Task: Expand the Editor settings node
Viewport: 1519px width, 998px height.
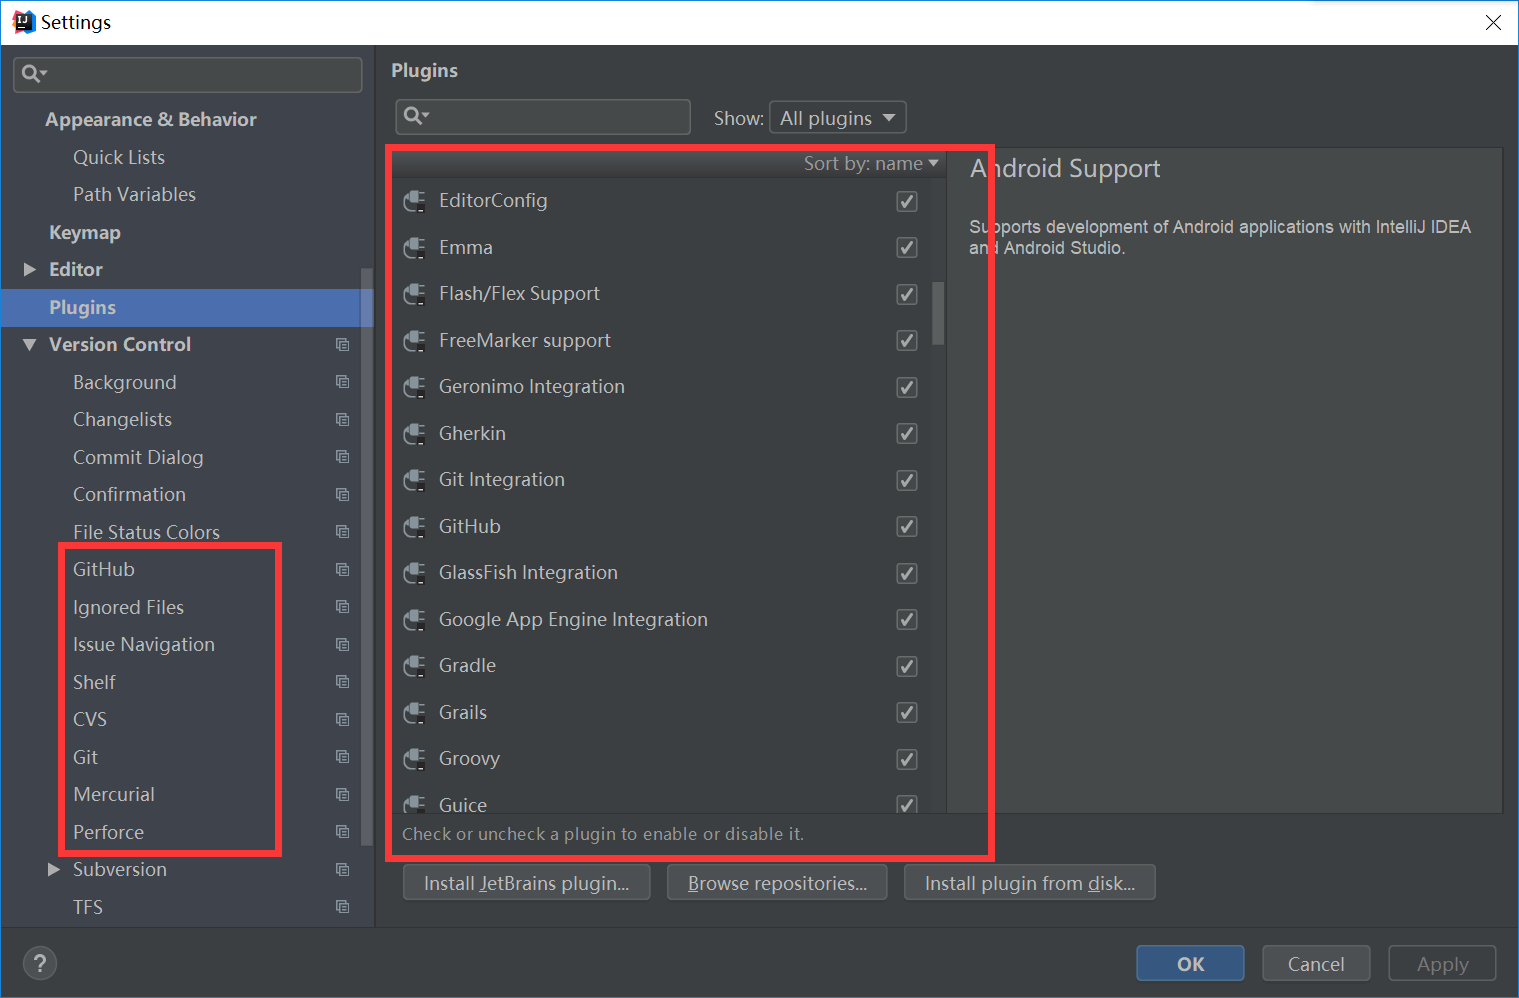Action: pyautogui.click(x=30, y=270)
